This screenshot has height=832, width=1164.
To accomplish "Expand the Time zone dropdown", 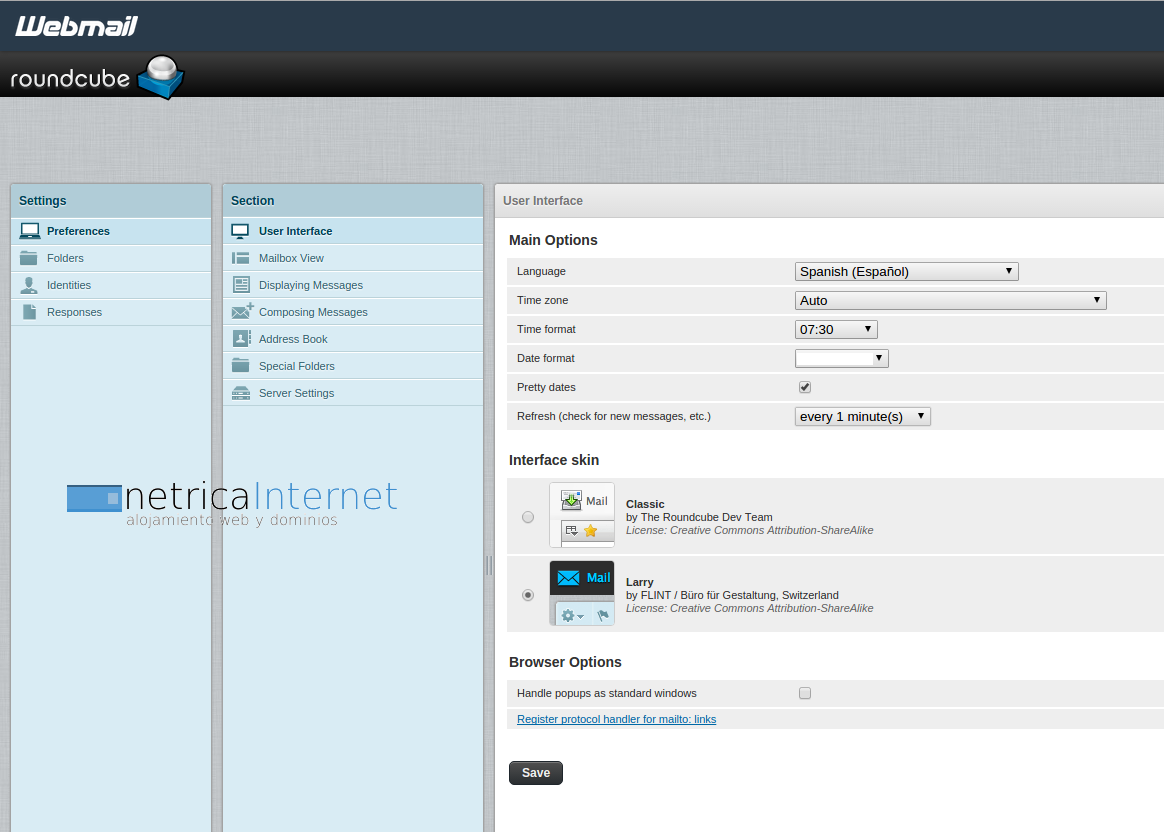I will [950, 300].
